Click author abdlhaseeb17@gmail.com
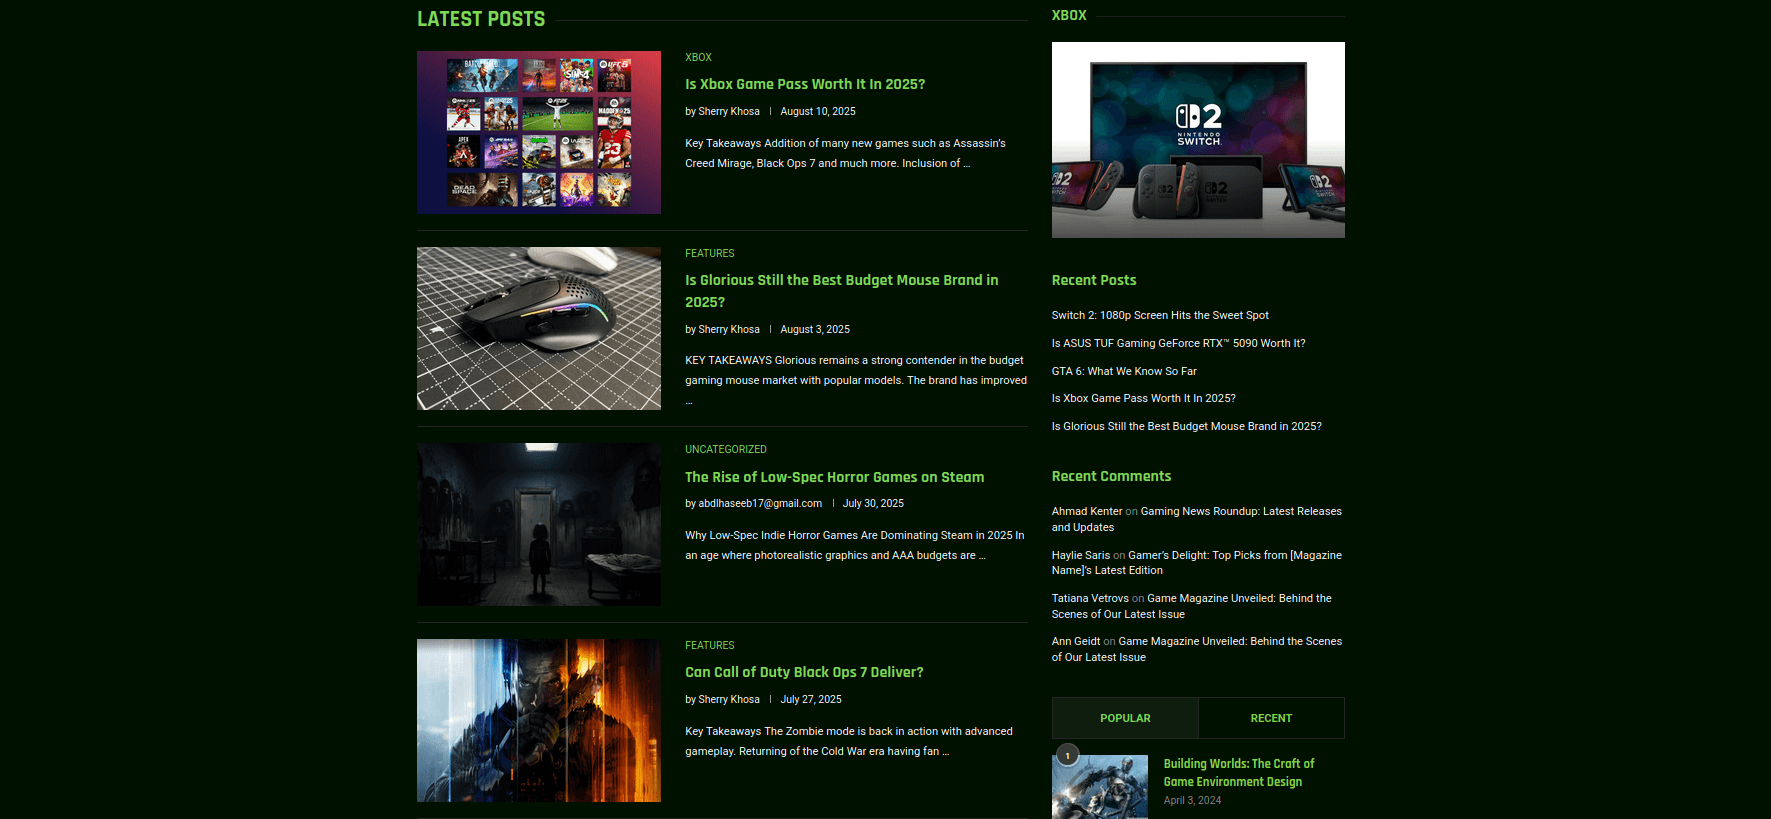The image size is (1771, 819). pos(760,504)
